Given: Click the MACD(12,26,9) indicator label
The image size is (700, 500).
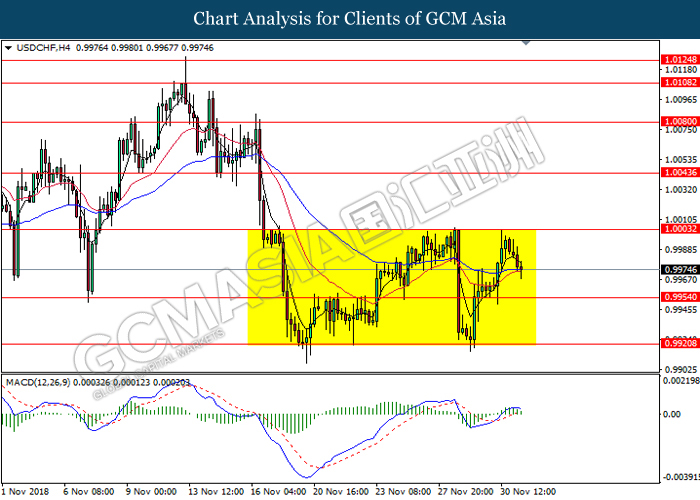Looking at the screenshot, I should 38,383.
